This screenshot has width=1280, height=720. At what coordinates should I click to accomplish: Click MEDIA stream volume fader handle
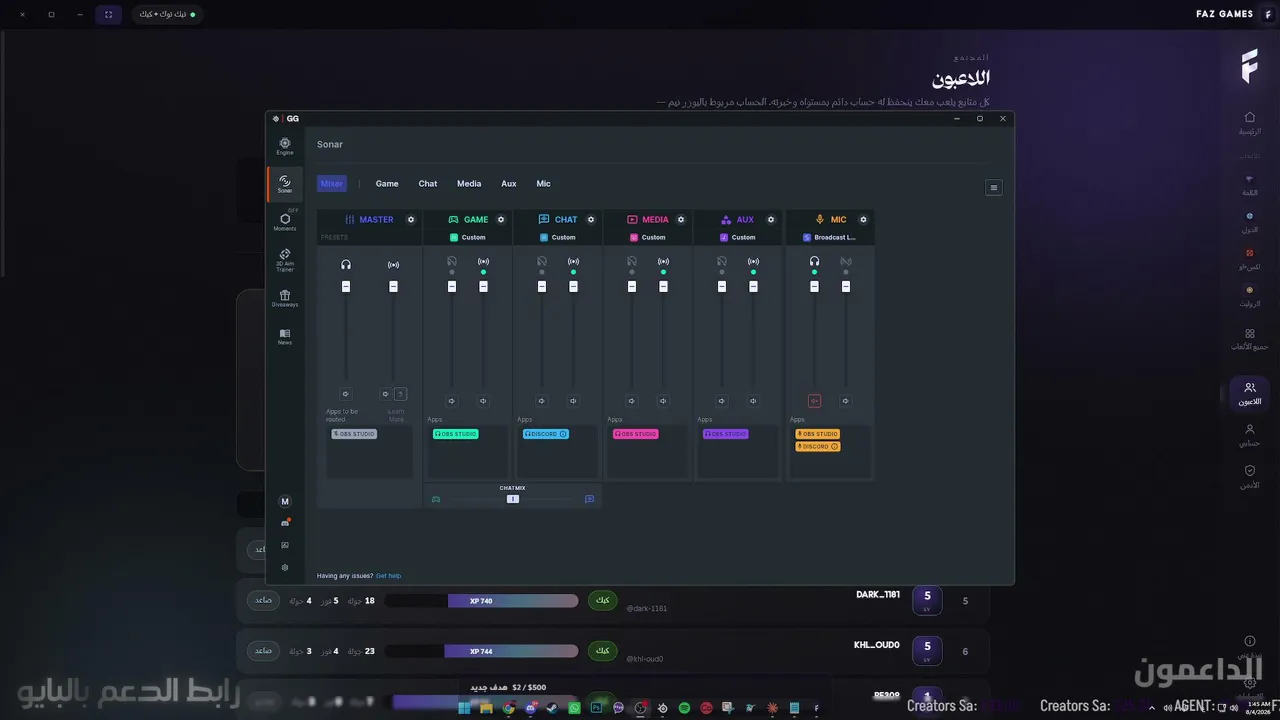(663, 286)
